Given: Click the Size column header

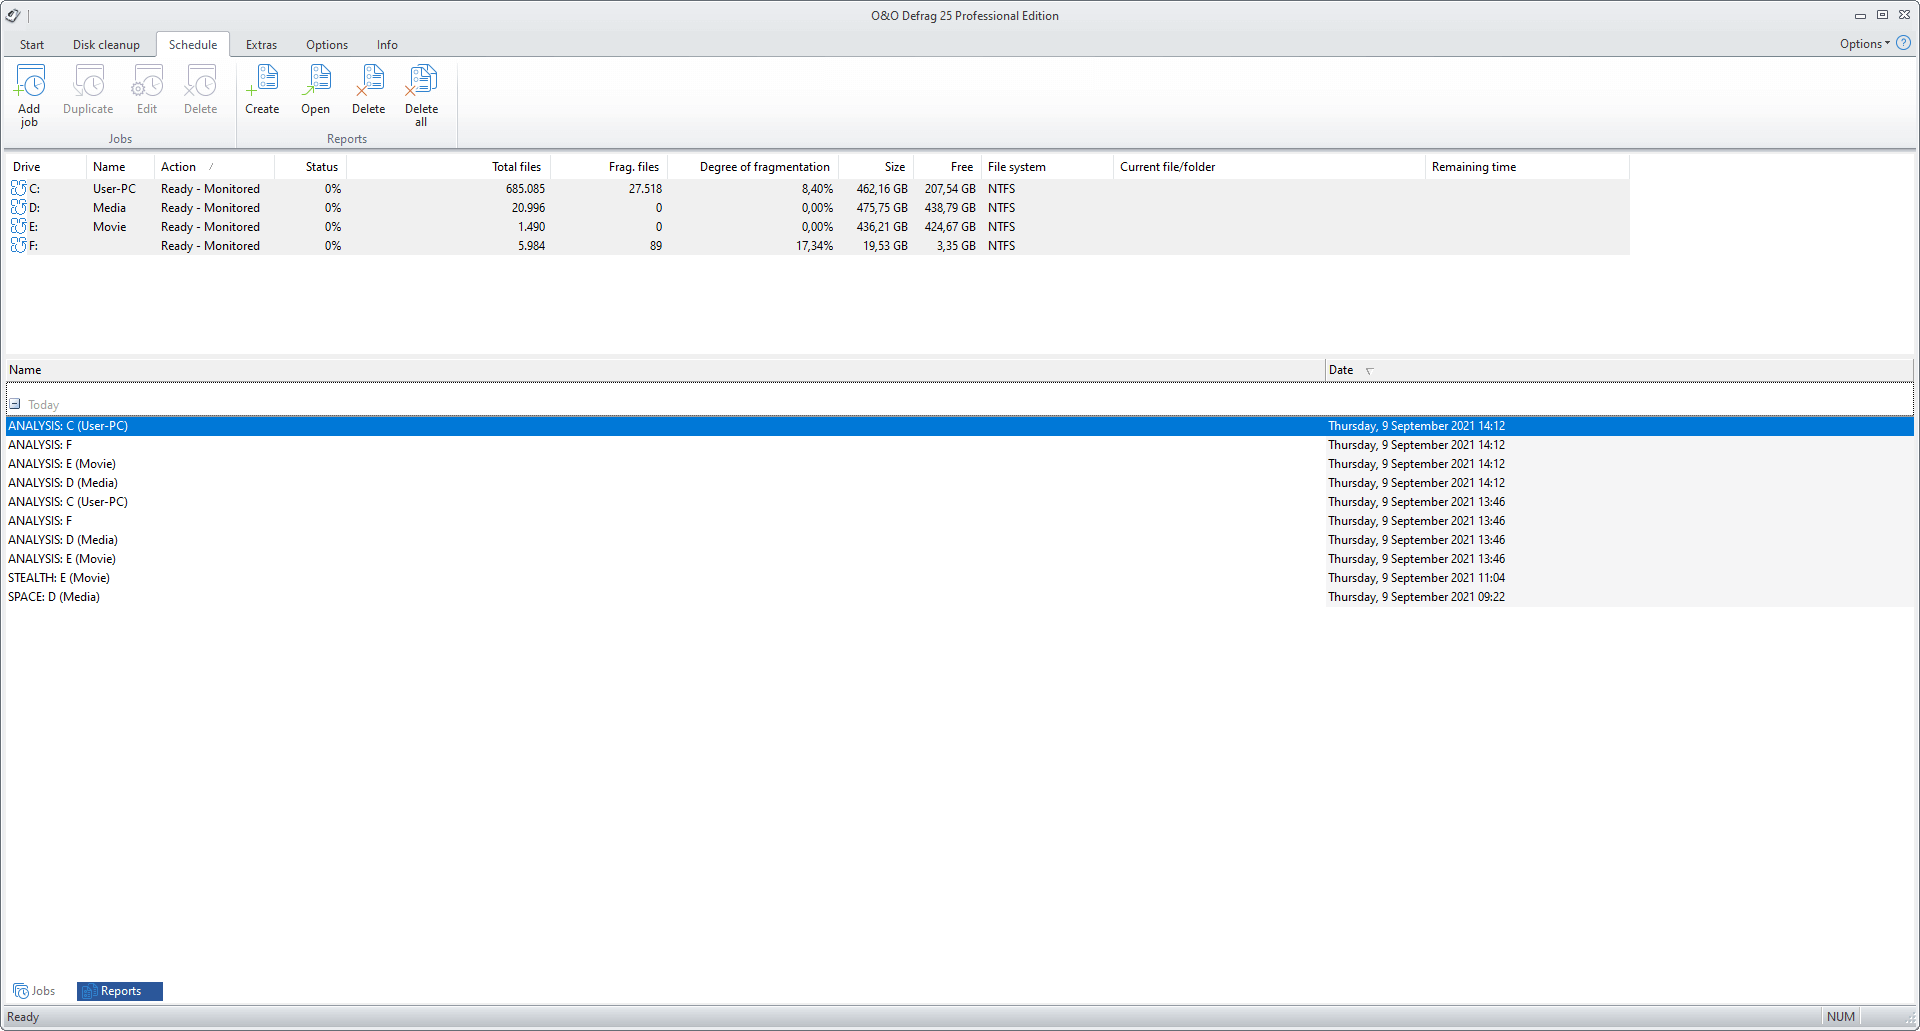Looking at the screenshot, I should pos(876,167).
